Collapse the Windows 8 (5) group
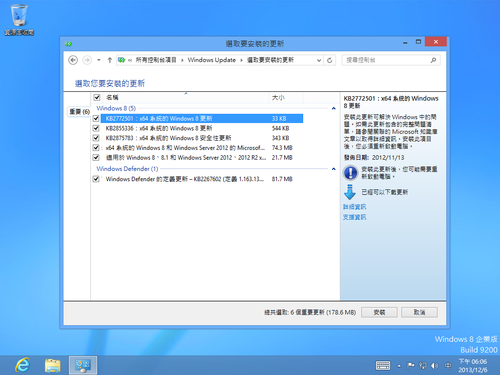The image size is (500, 375). [333, 108]
